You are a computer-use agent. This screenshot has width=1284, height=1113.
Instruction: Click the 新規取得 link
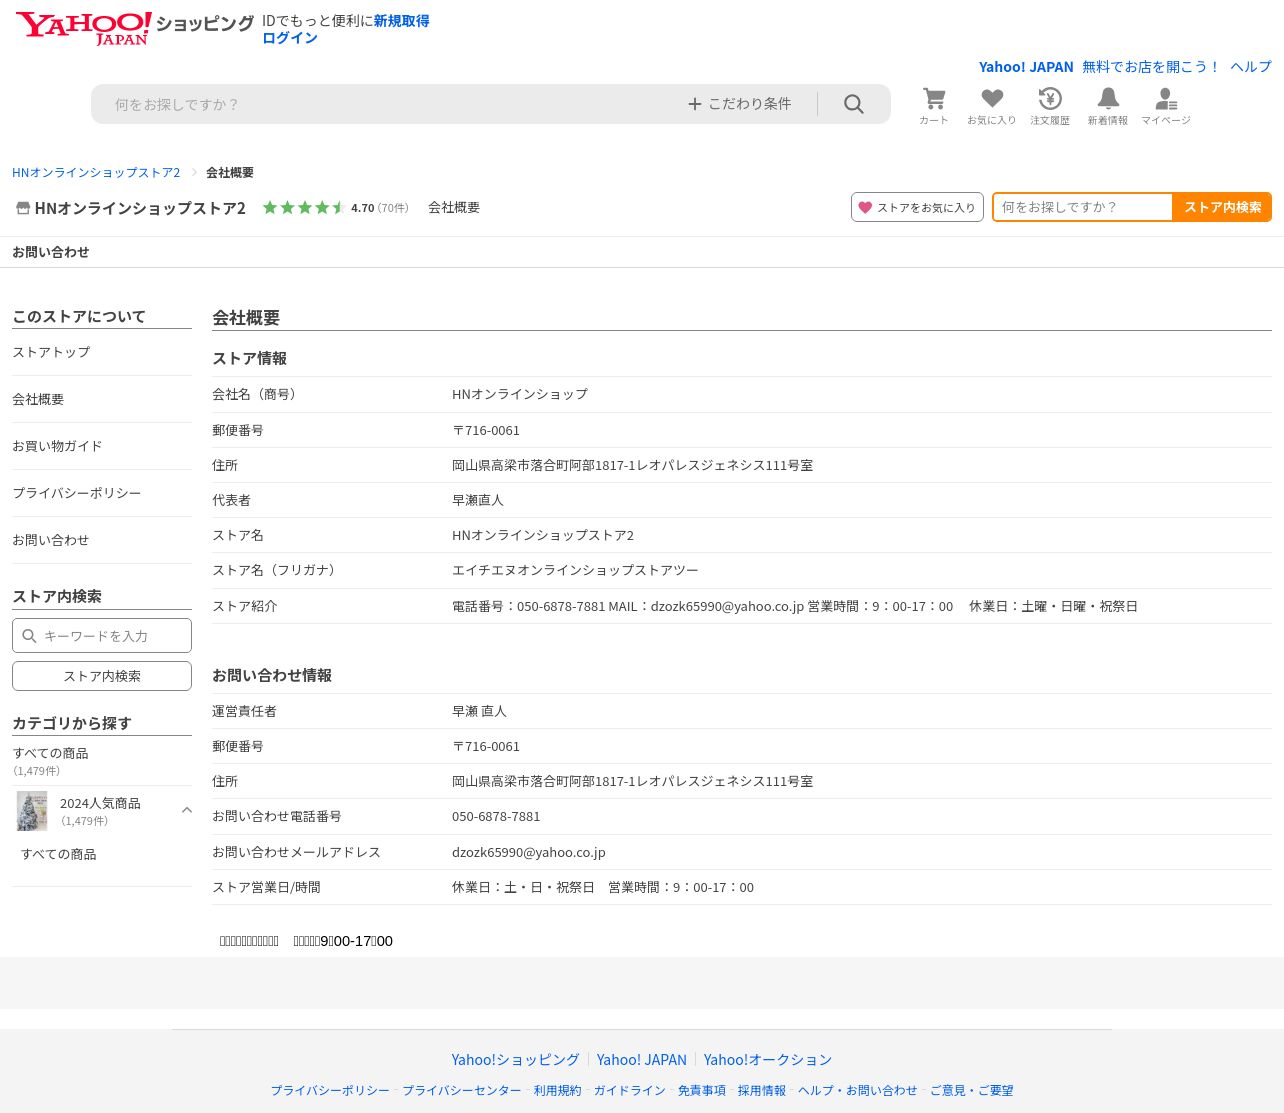coord(401,21)
